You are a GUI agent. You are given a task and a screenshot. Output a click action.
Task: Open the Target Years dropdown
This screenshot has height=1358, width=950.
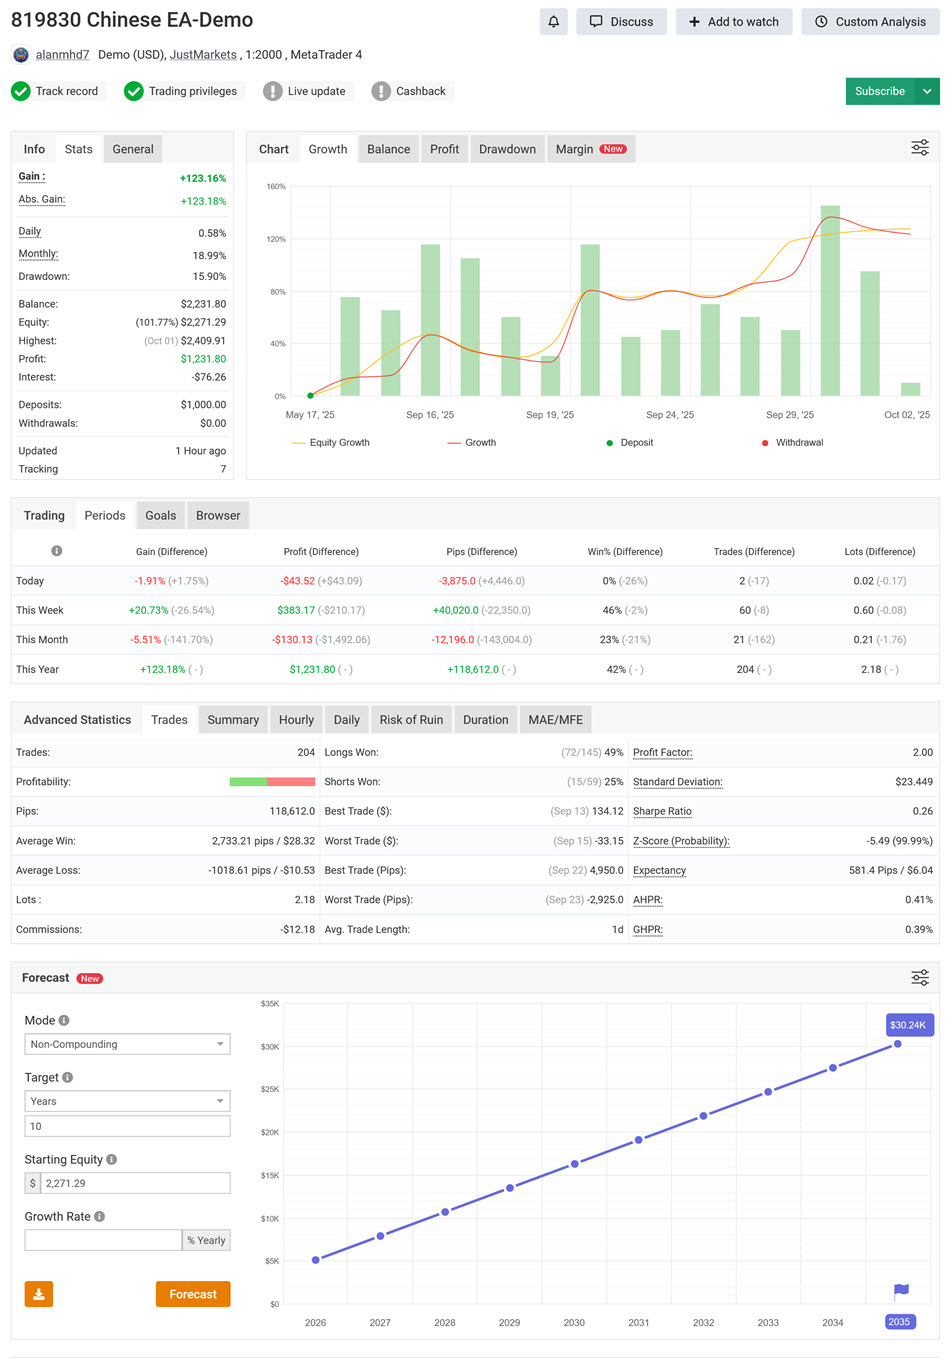pos(127,1101)
